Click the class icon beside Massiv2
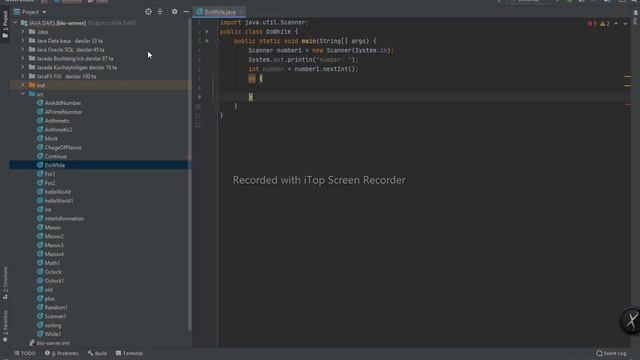Image resolution: width=640 pixels, height=360 pixels. point(40,236)
